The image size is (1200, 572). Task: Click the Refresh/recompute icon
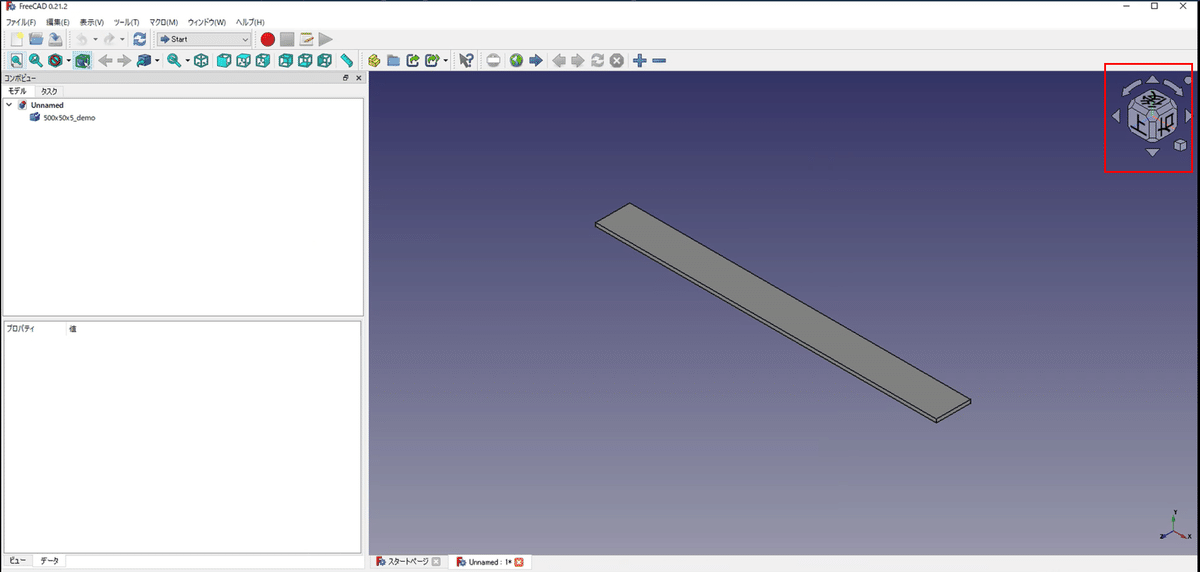click(x=139, y=39)
